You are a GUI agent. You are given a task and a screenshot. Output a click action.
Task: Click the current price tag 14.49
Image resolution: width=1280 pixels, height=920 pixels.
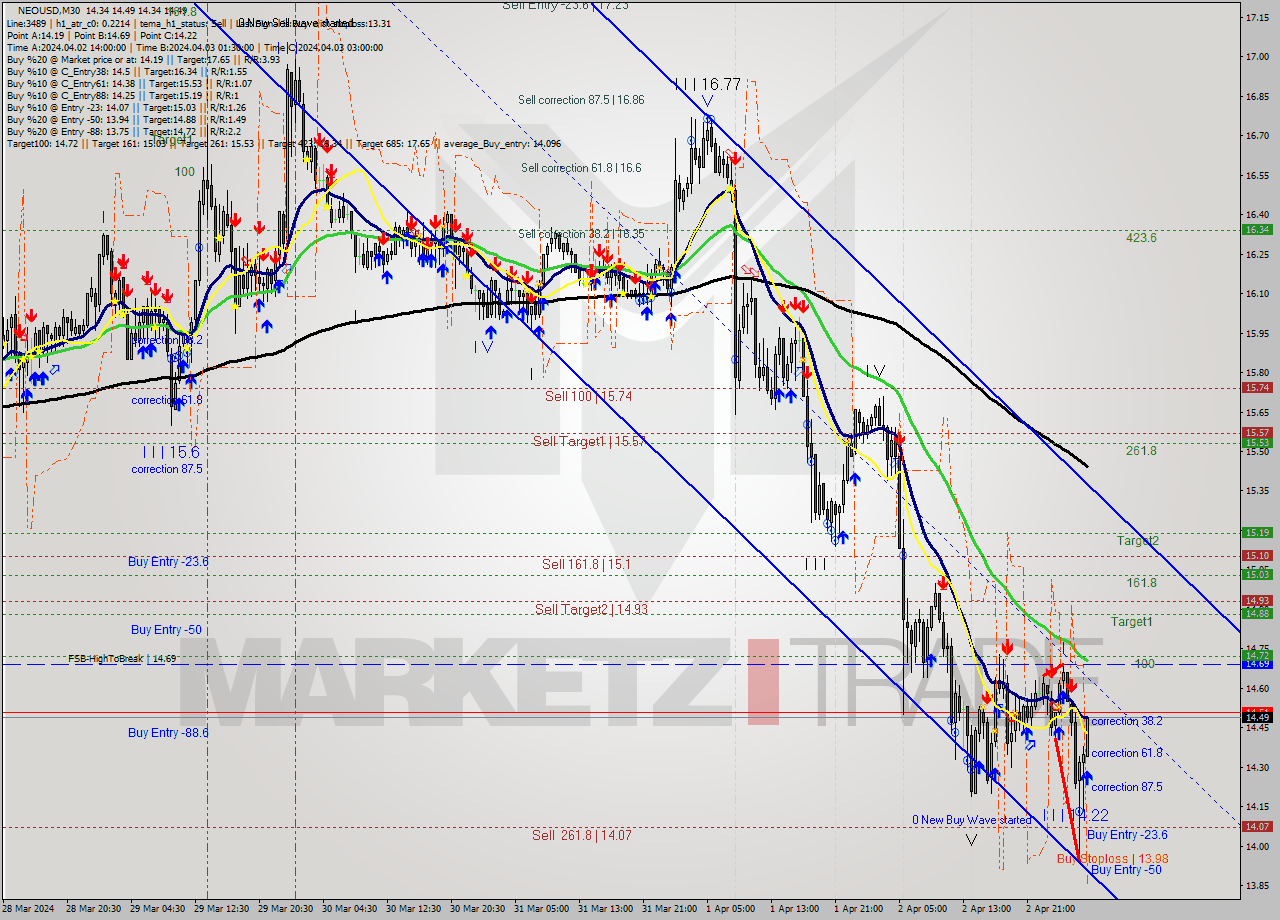click(x=1256, y=717)
